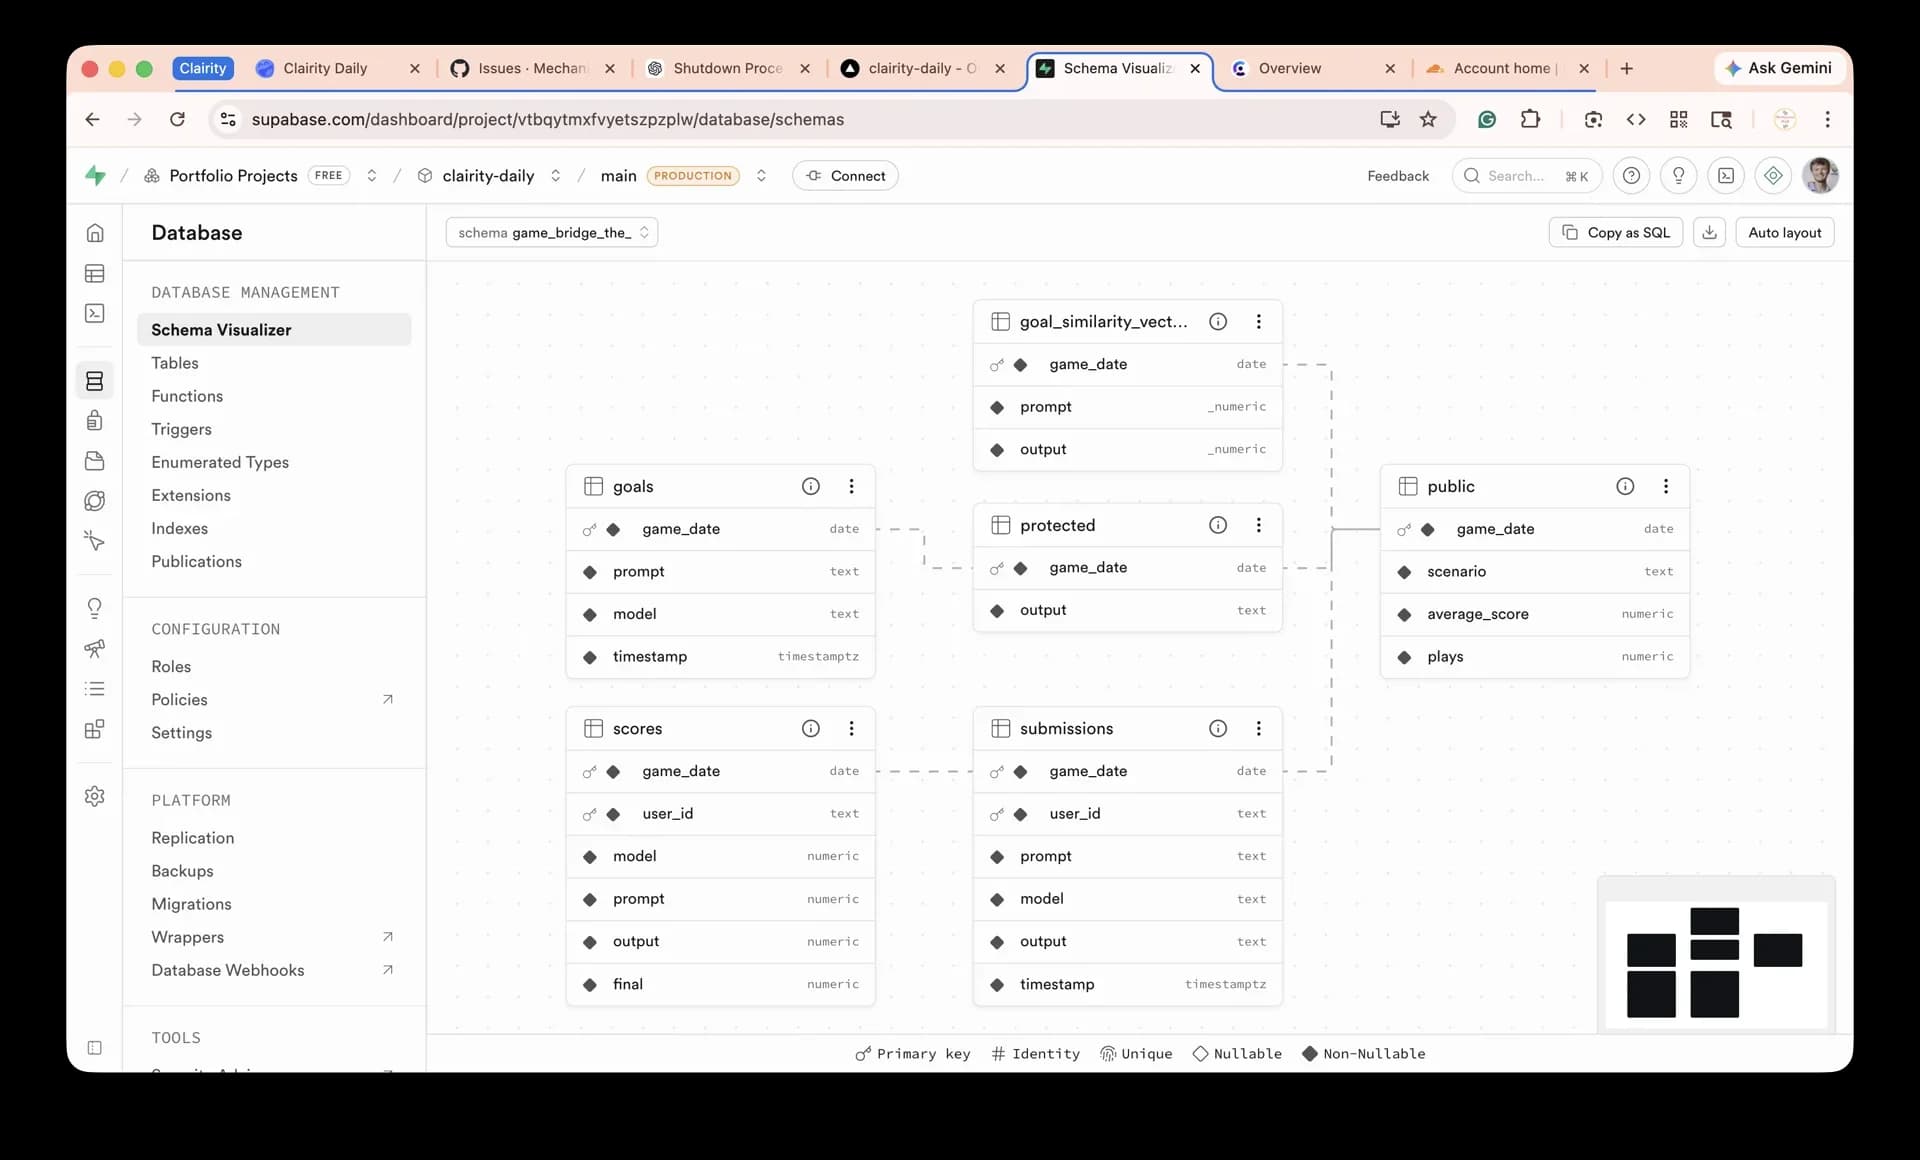Open the Reports telescope sidebar icon
This screenshot has width=1920, height=1160.
click(x=95, y=648)
